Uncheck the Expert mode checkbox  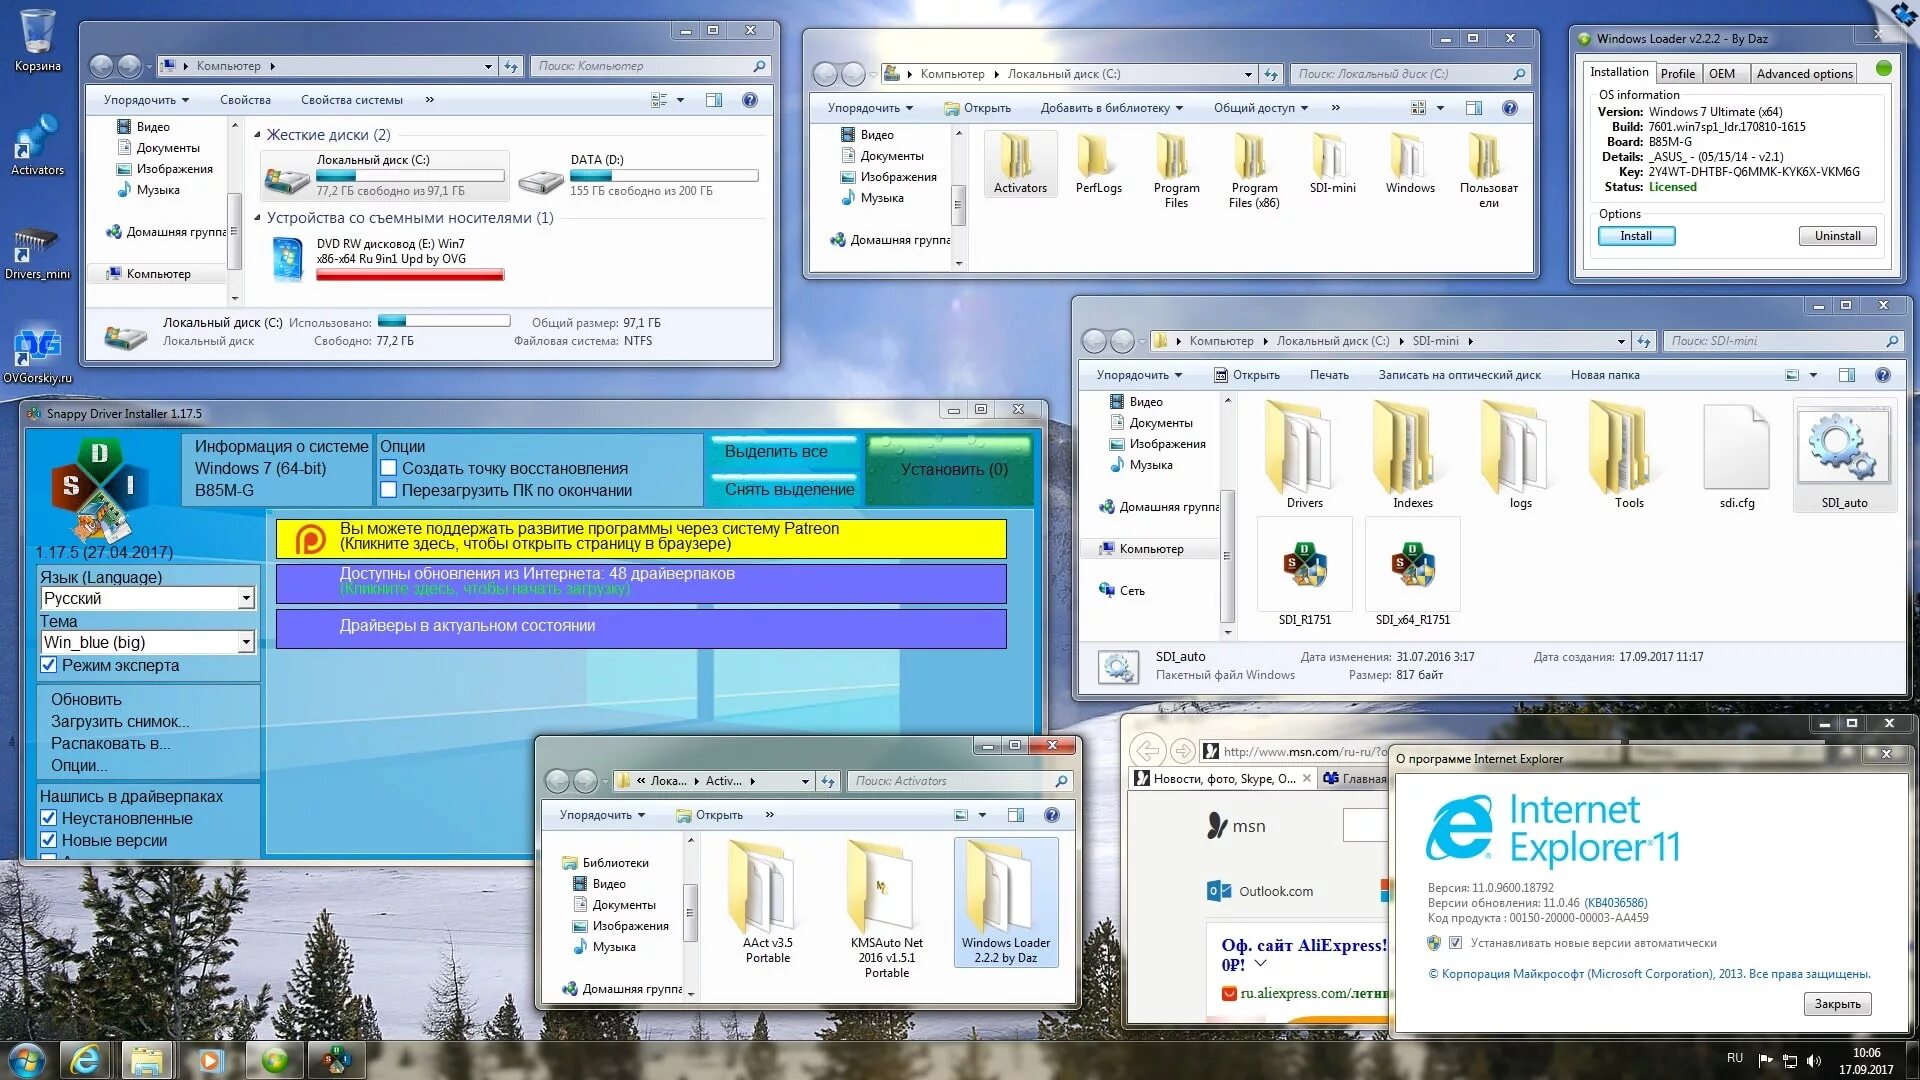point(48,666)
